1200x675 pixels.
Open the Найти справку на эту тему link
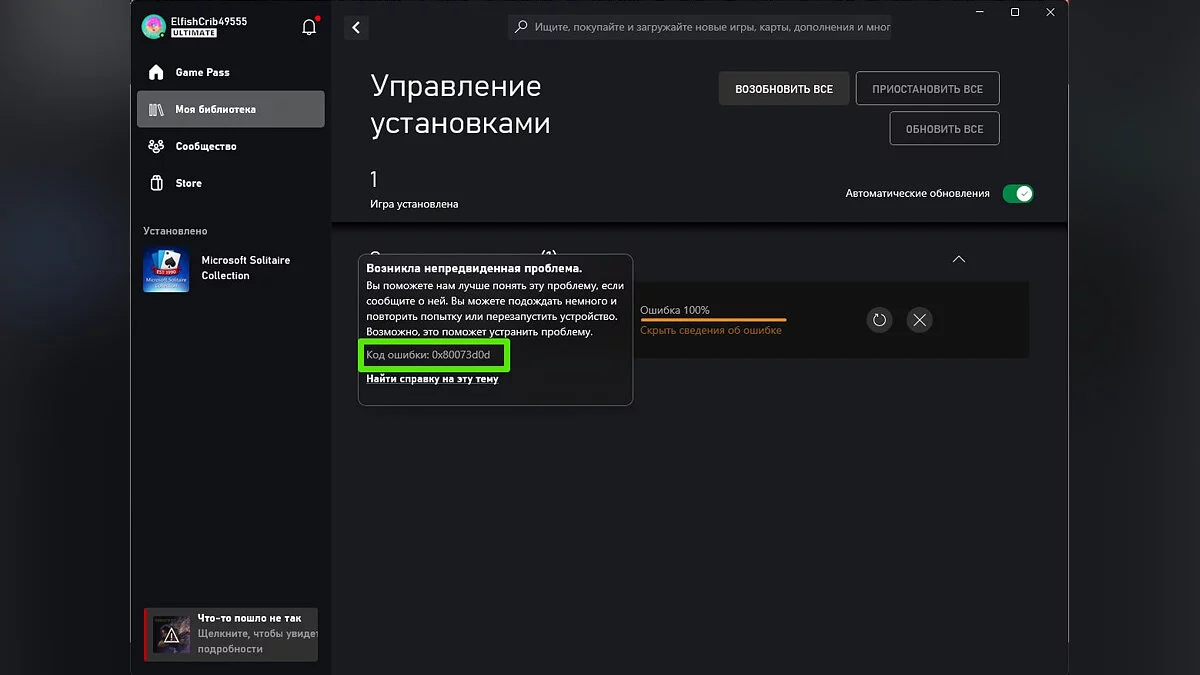pos(432,379)
